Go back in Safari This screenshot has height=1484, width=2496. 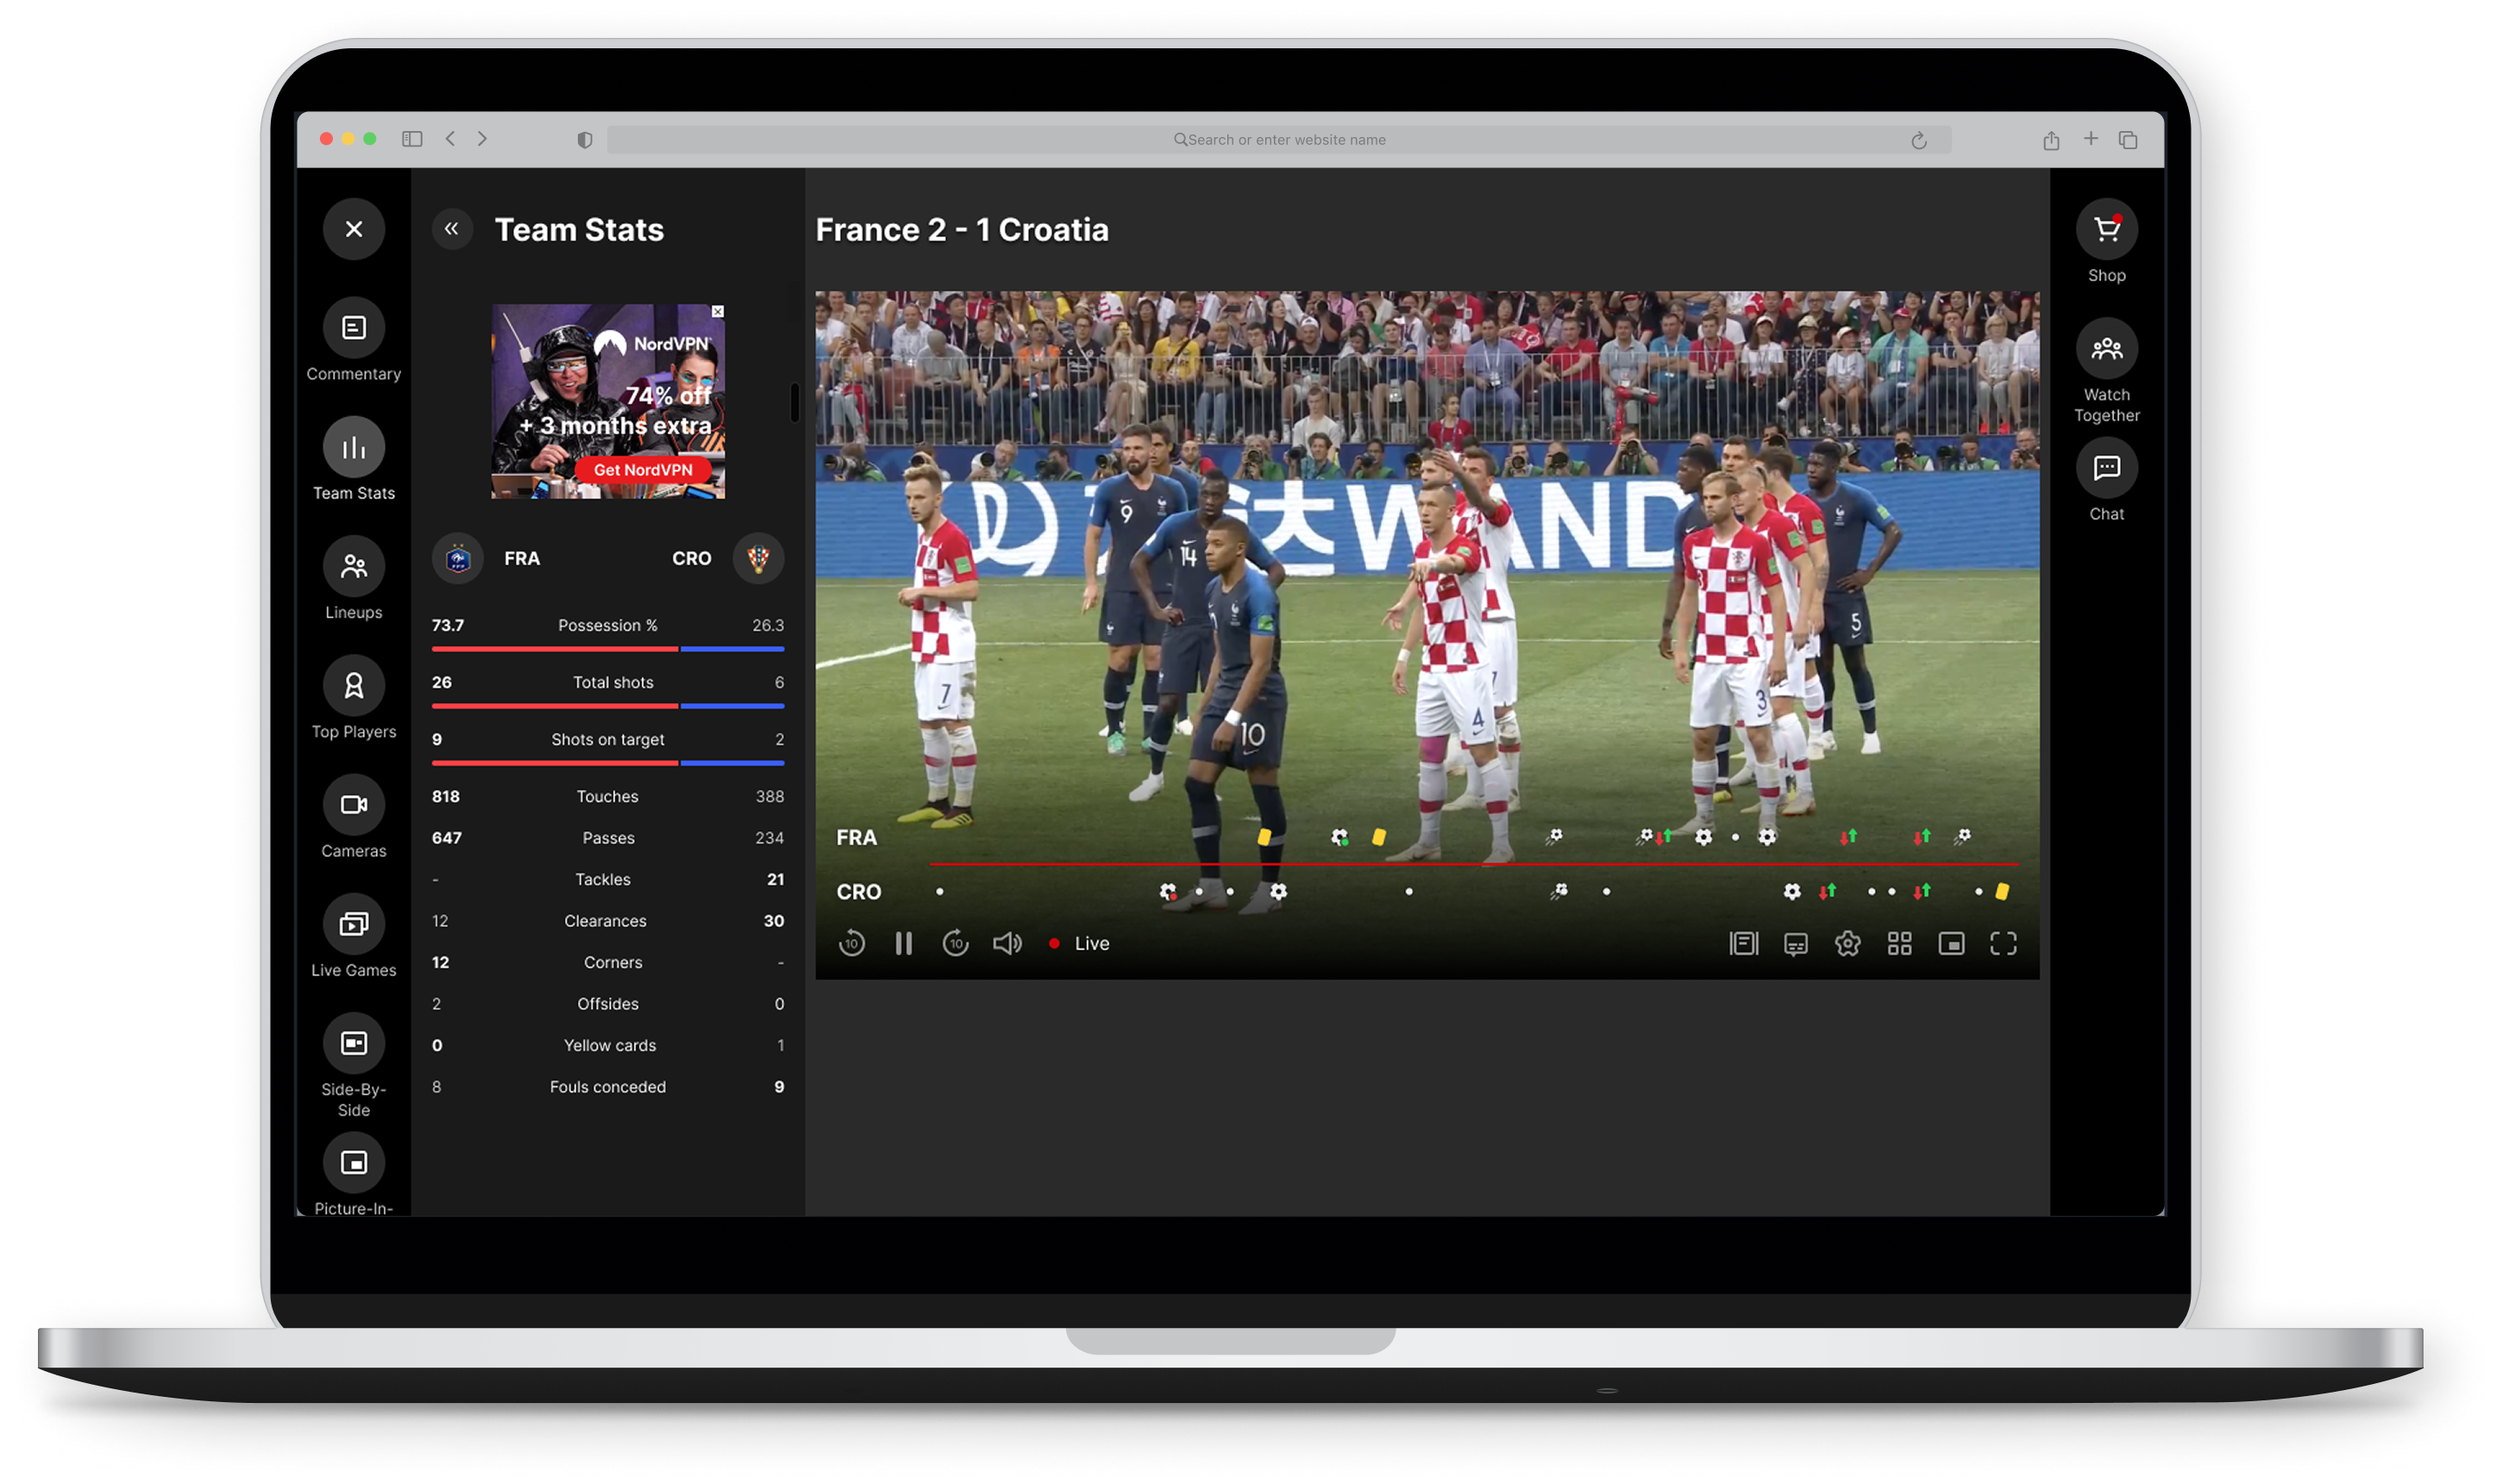(x=450, y=139)
